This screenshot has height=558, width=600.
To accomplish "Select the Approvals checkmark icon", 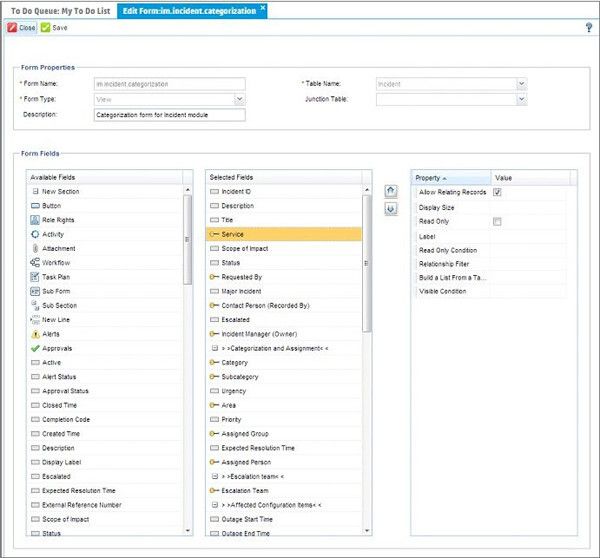I will pyautogui.click(x=35, y=348).
